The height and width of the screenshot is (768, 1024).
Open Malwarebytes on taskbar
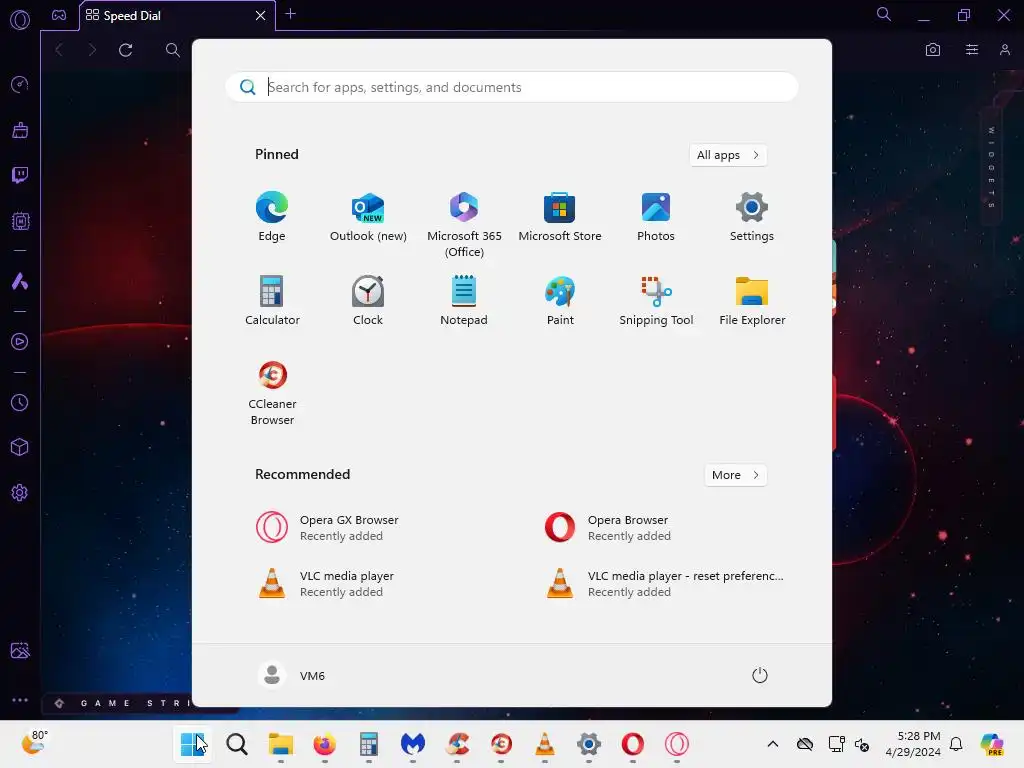(x=413, y=744)
